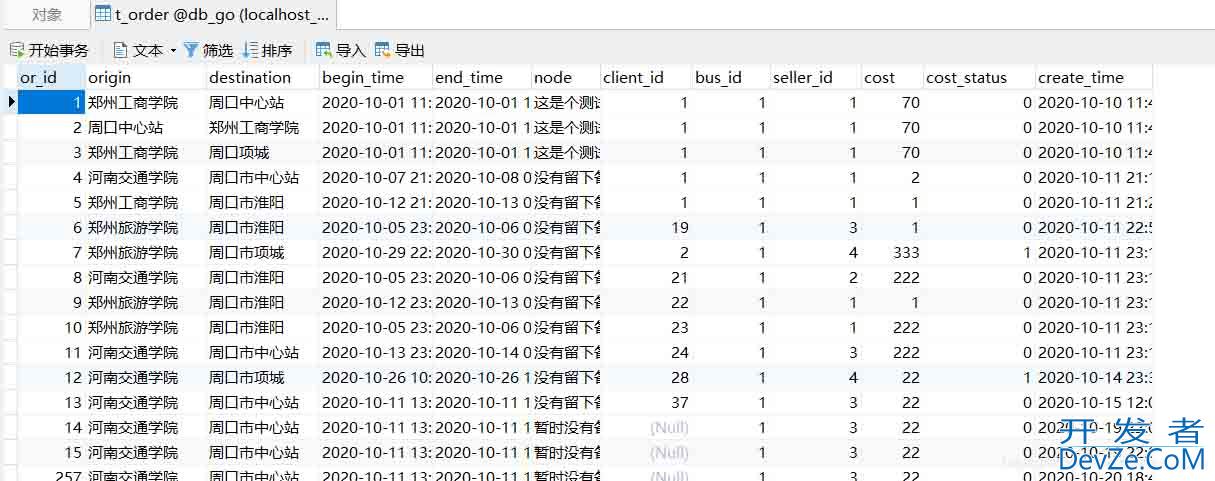Click create_time cell 2020-10-14 in row 12

(1094, 377)
